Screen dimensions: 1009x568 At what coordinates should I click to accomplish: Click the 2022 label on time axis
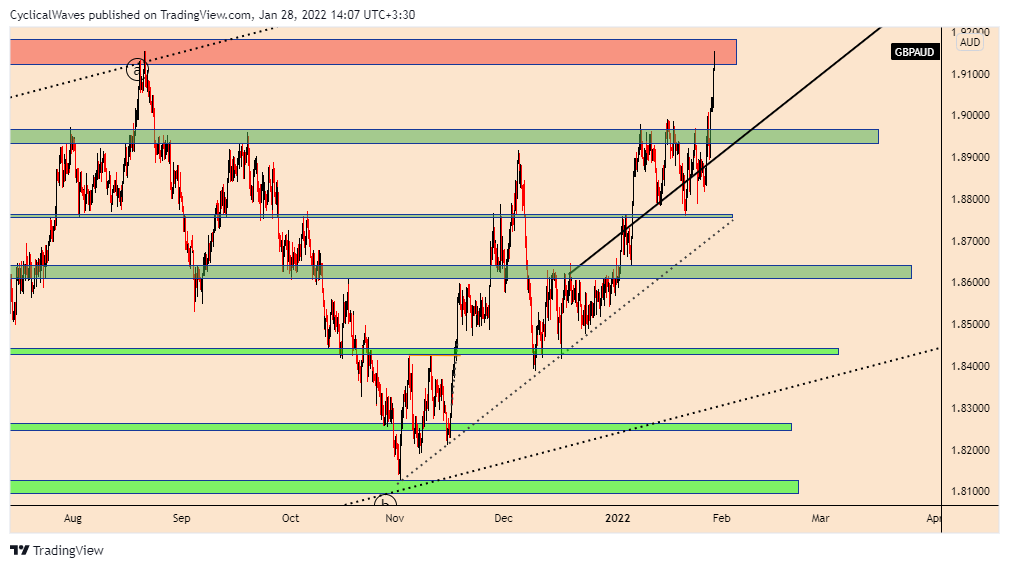[x=618, y=518]
